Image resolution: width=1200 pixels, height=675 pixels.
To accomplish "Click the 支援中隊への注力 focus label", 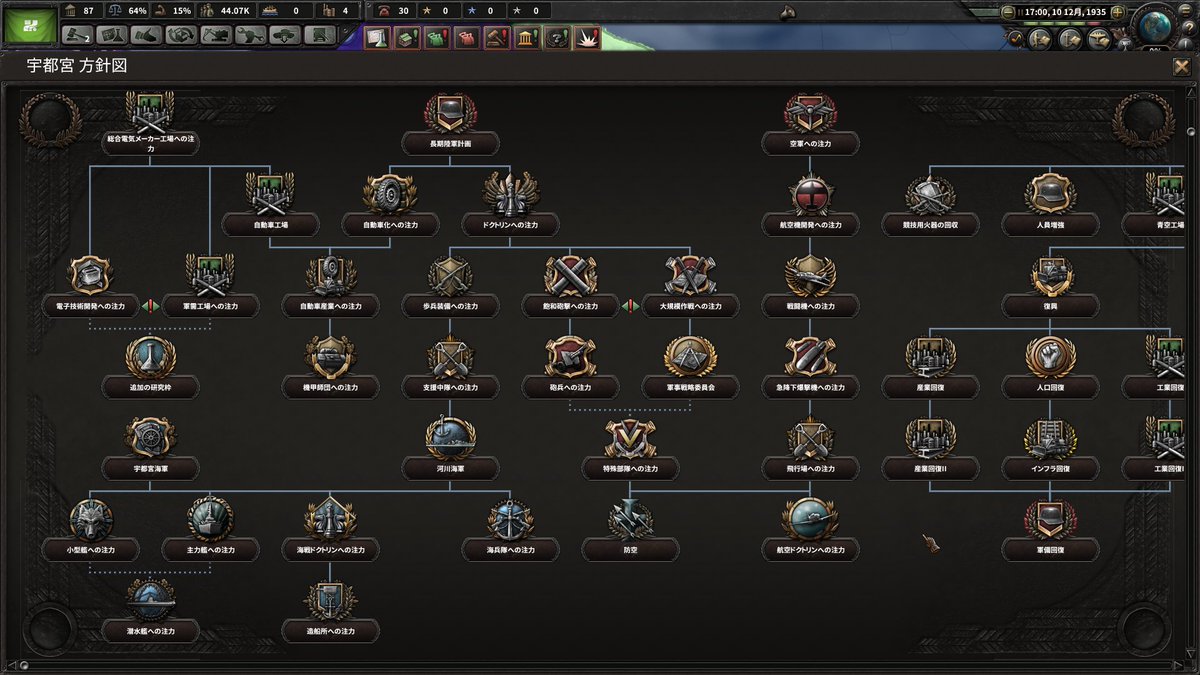I will [450, 387].
